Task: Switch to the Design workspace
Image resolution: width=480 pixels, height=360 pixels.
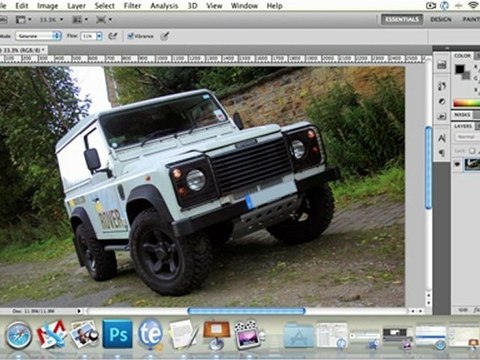Action: point(441,19)
